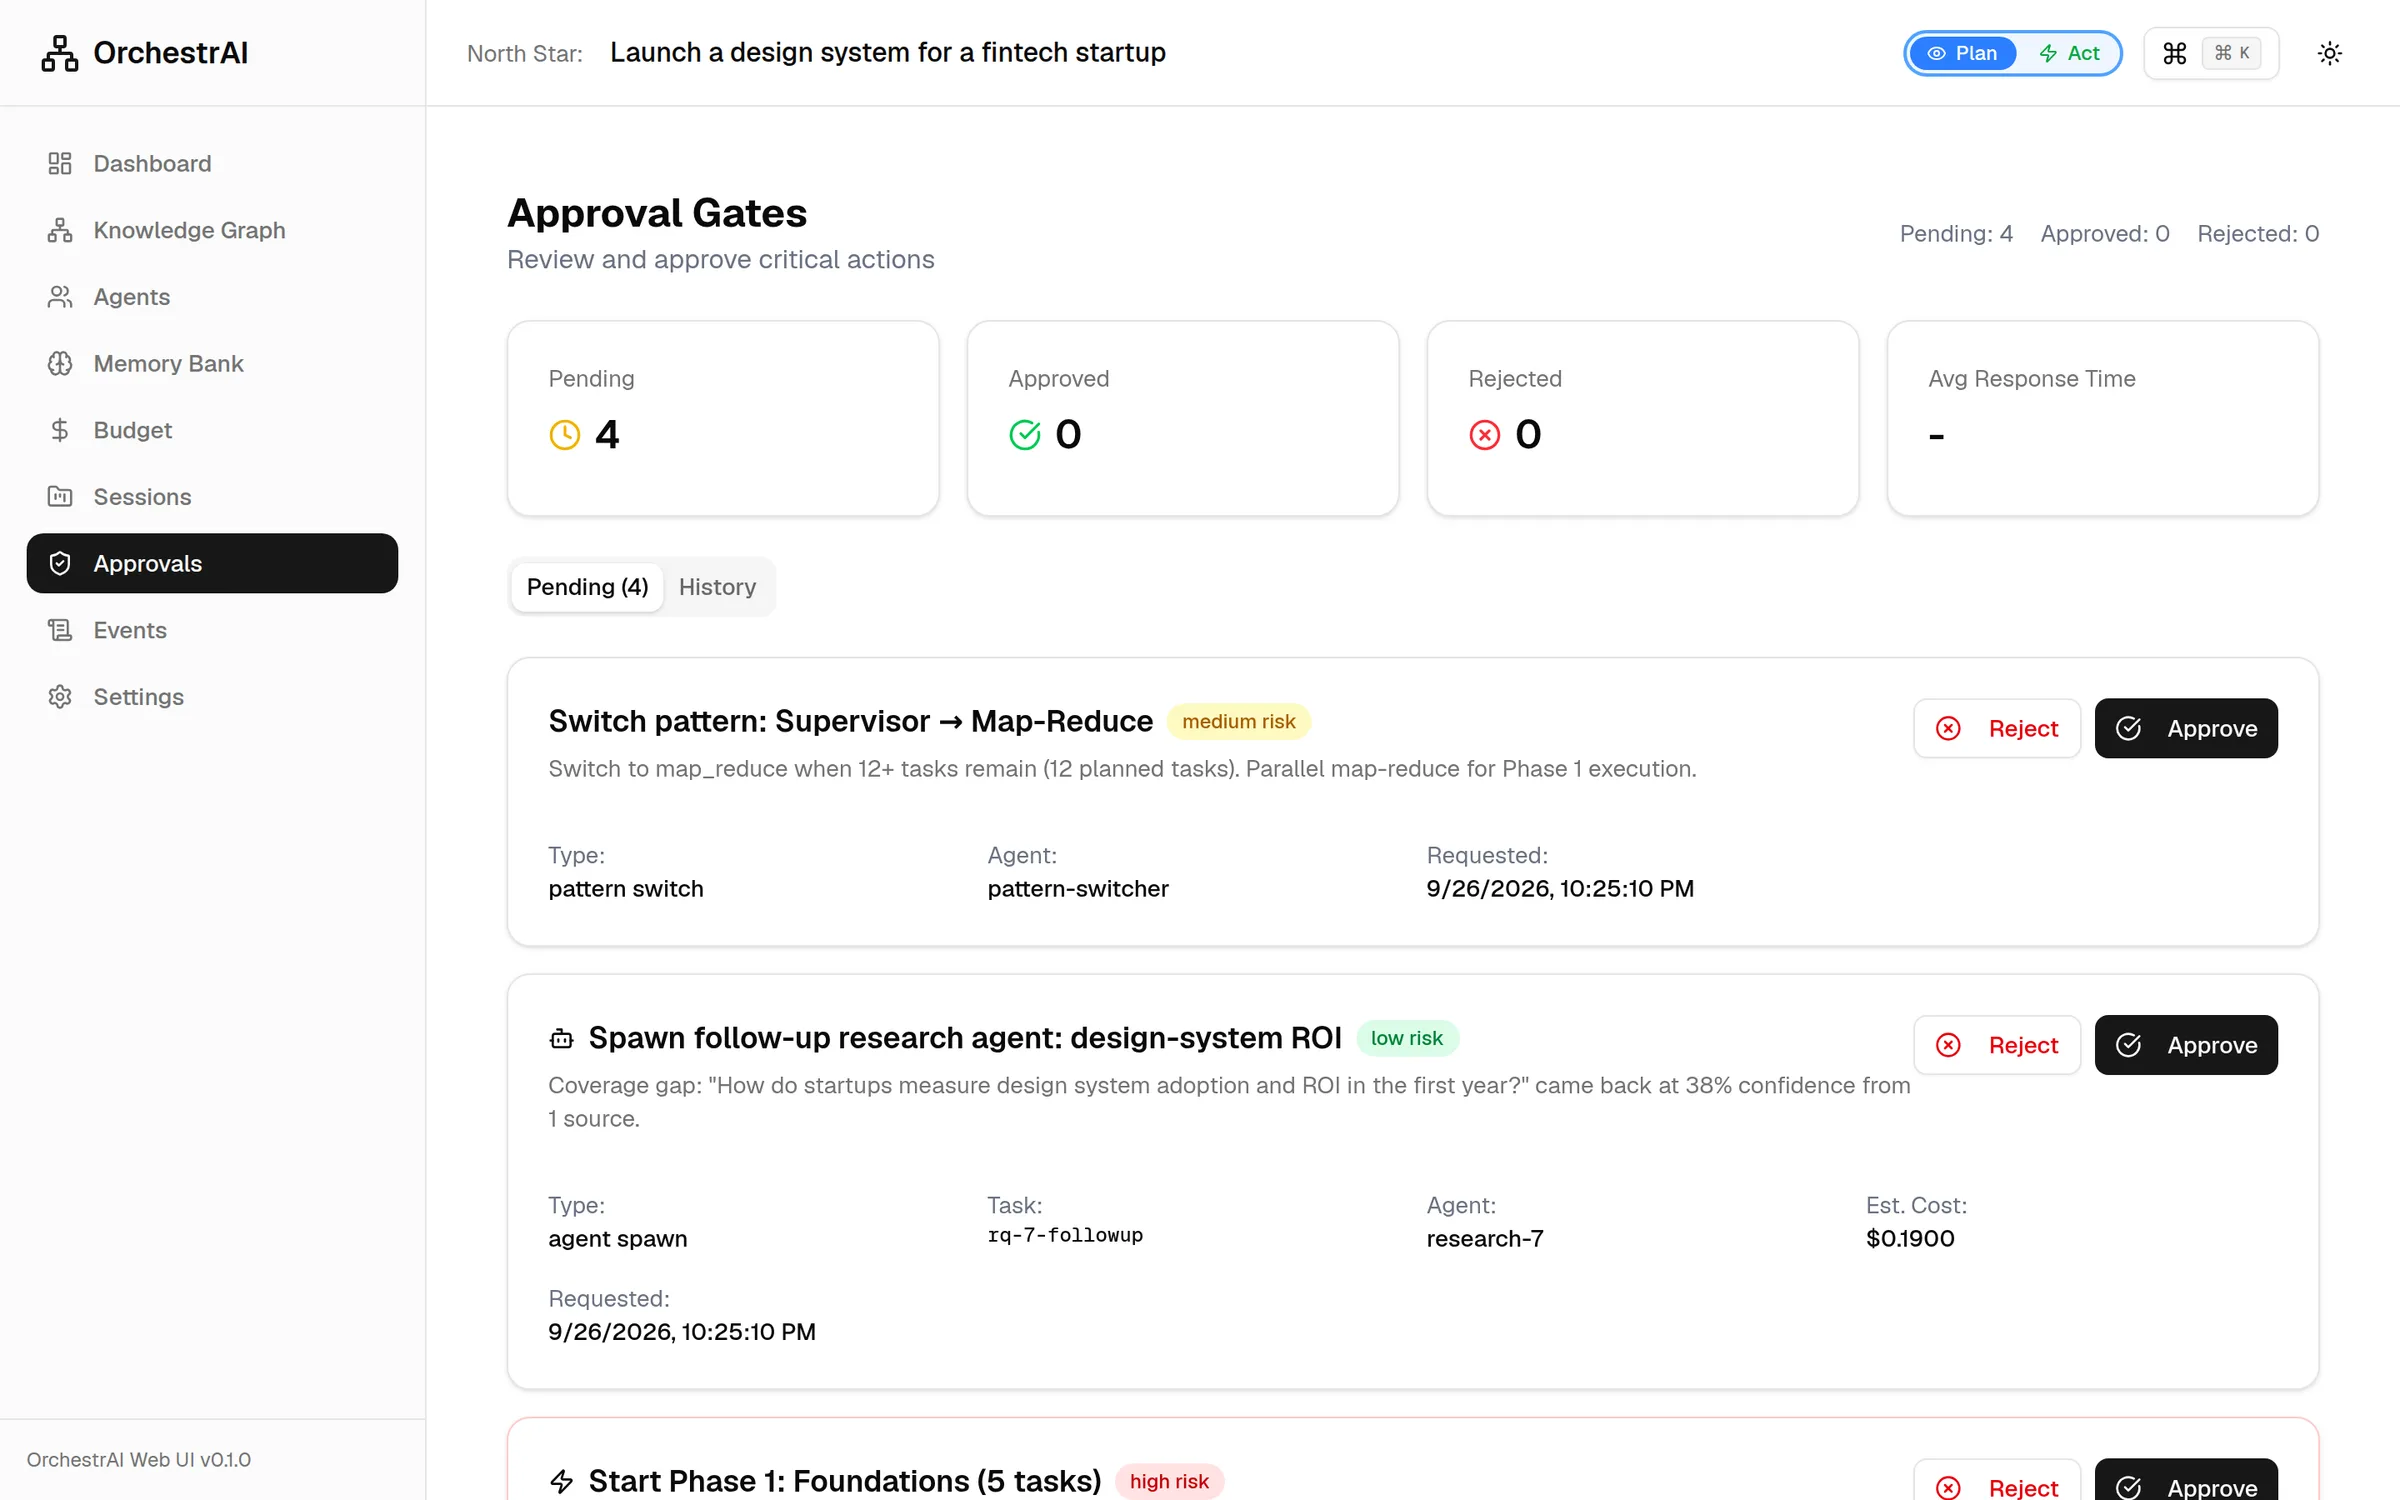Click the Sessions folder icon
Image resolution: width=2400 pixels, height=1500 pixels.
(x=60, y=497)
